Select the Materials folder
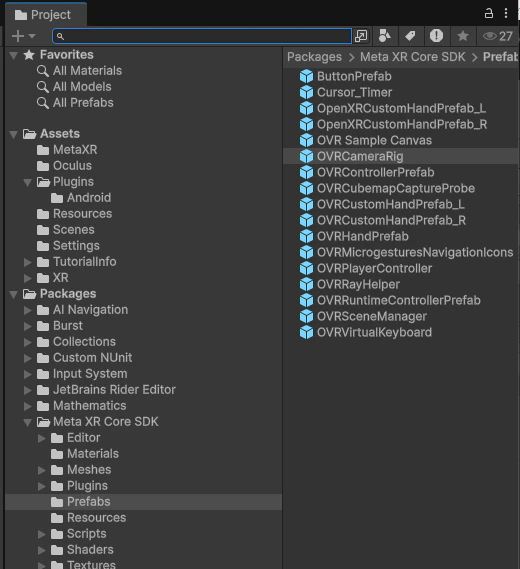Viewport: 520px width, 569px height. (x=85, y=454)
